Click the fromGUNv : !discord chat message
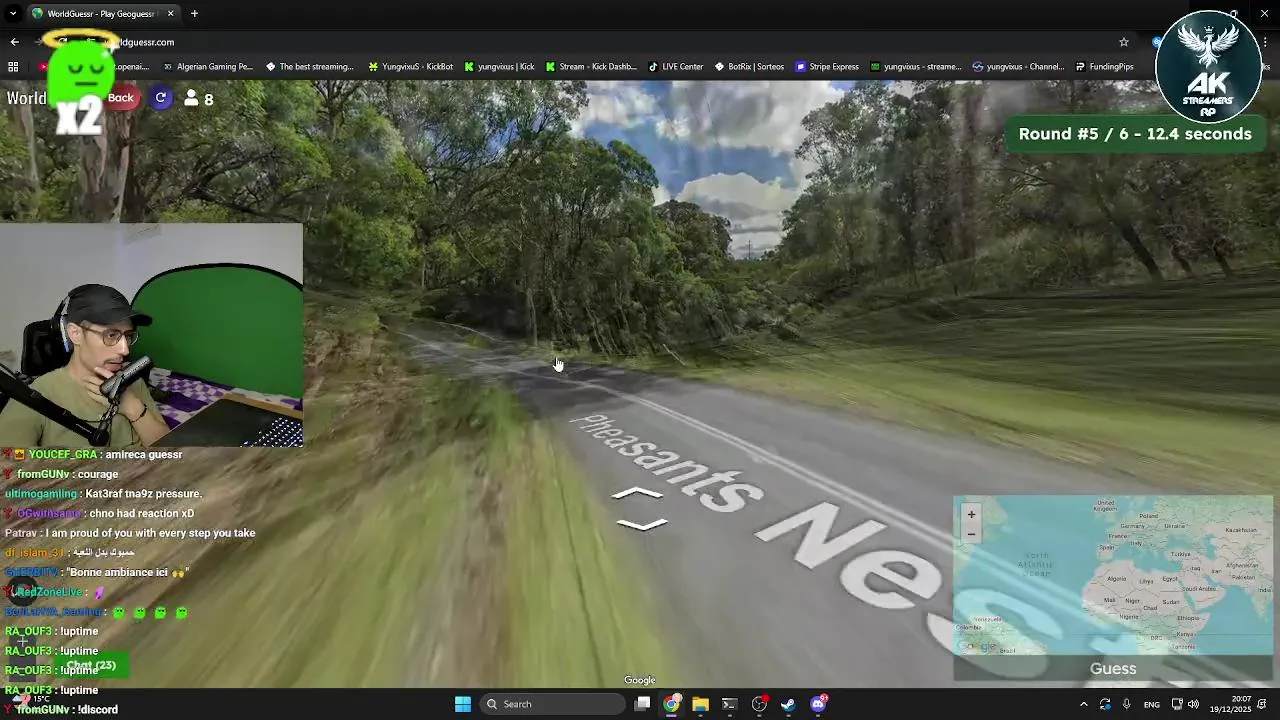This screenshot has height=720, width=1280. point(61,709)
